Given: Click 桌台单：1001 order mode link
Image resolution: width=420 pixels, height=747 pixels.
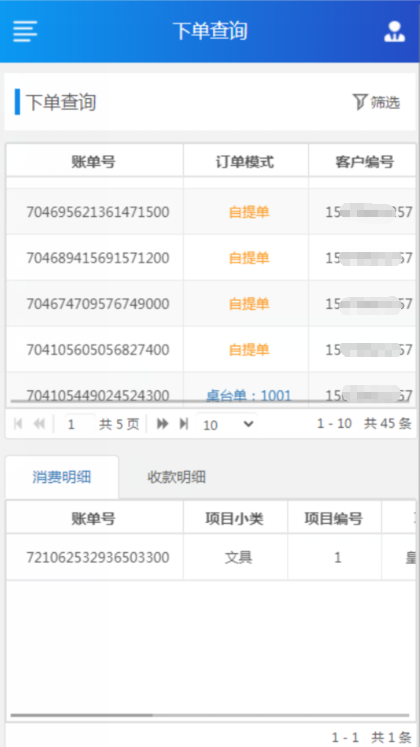Looking at the screenshot, I should click(249, 395).
